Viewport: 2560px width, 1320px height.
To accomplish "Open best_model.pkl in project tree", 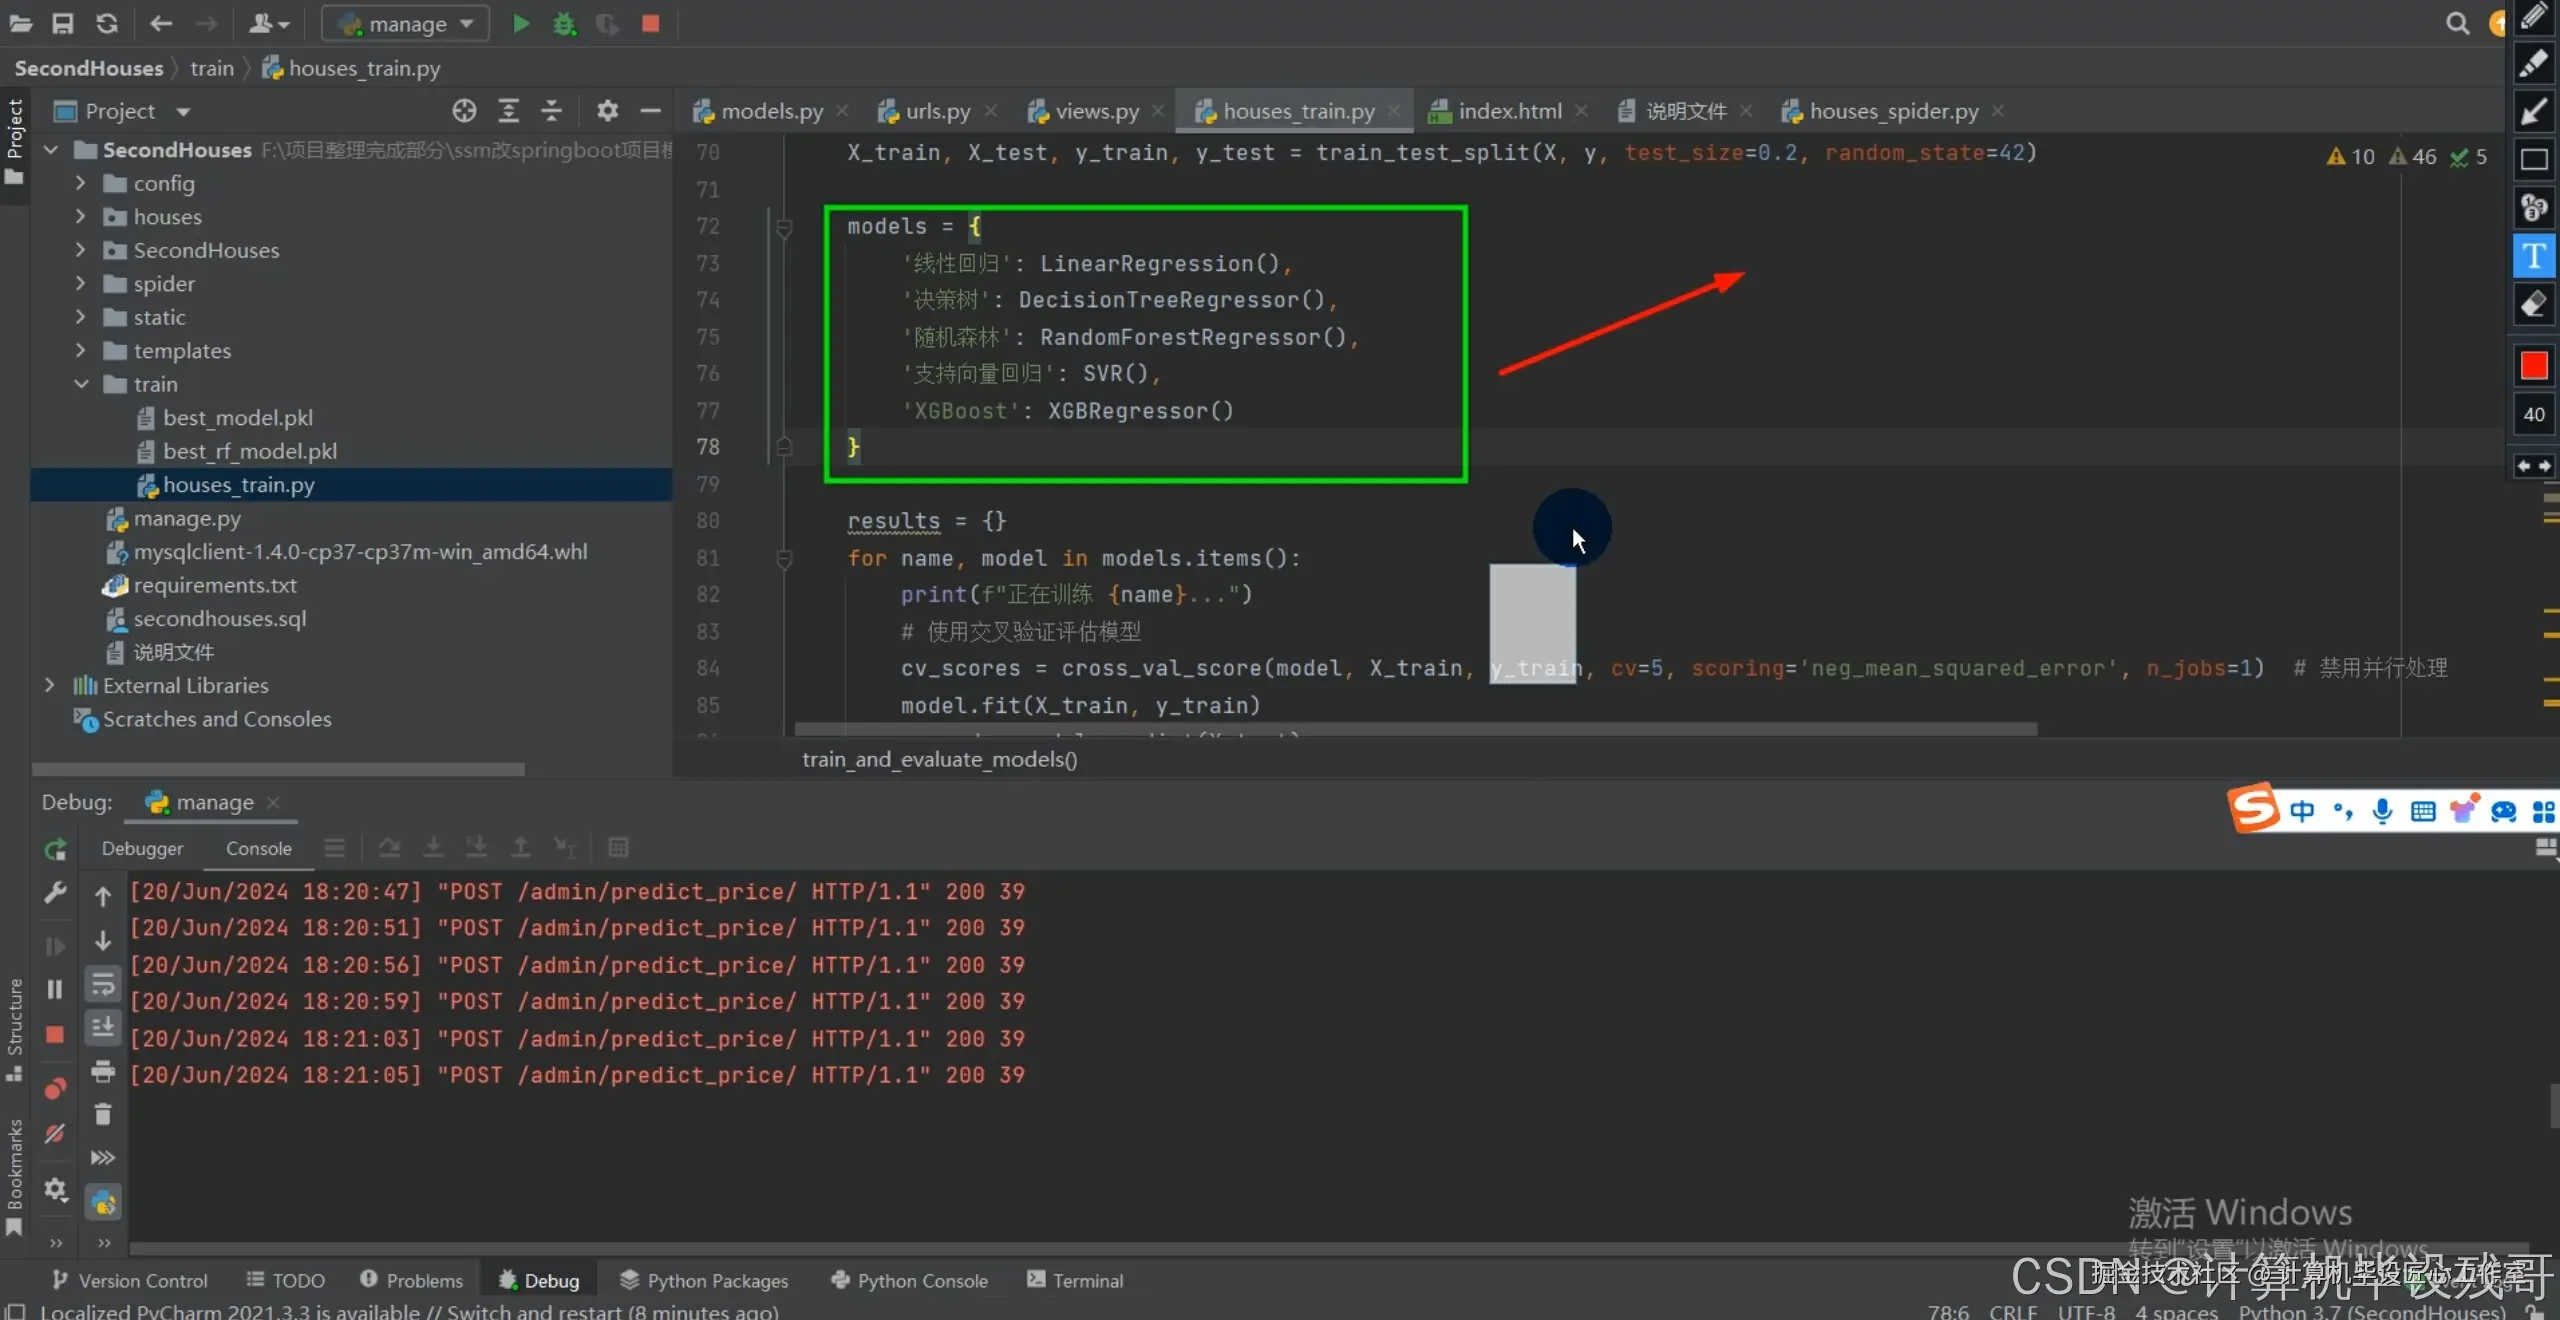I will (238, 418).
